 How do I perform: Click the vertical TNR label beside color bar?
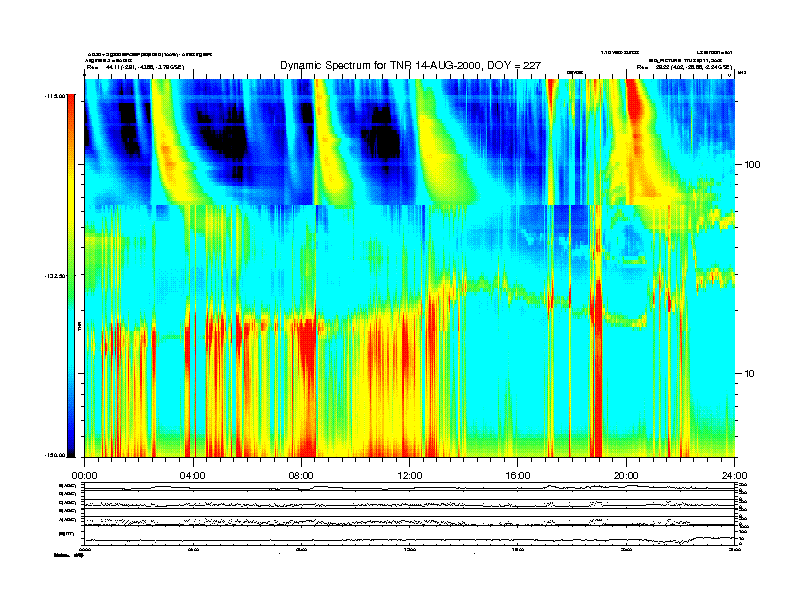click(x=79, y=326)
